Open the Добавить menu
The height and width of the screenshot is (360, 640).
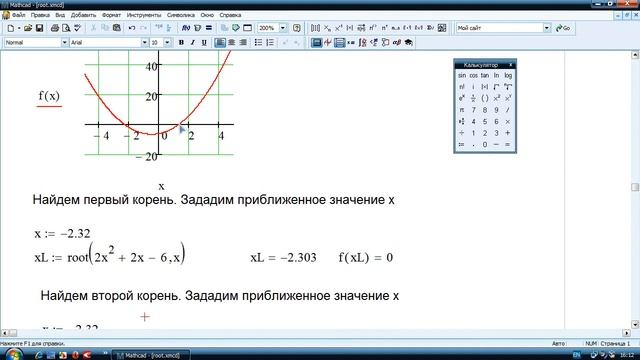coord(83,15)
